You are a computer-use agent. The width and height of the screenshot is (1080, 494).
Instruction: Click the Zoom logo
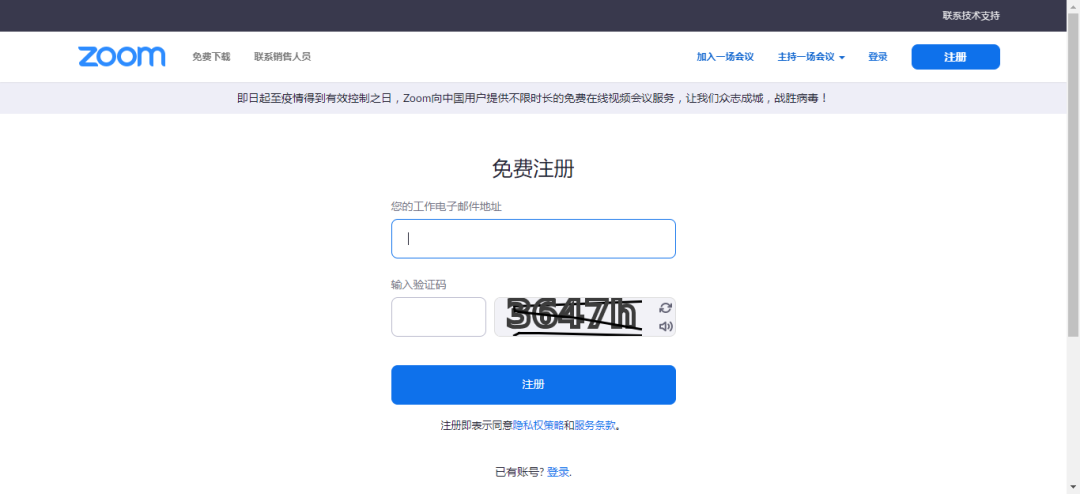coord(122,56)
